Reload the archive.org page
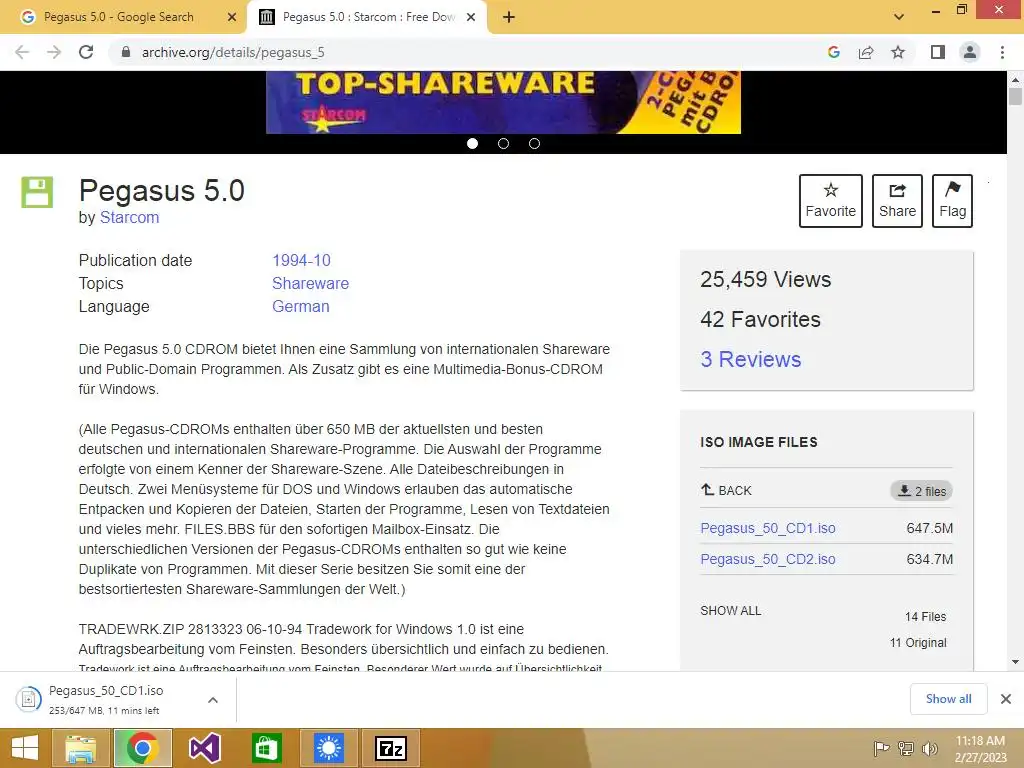The image size is (1024, 768). (86, 52)
